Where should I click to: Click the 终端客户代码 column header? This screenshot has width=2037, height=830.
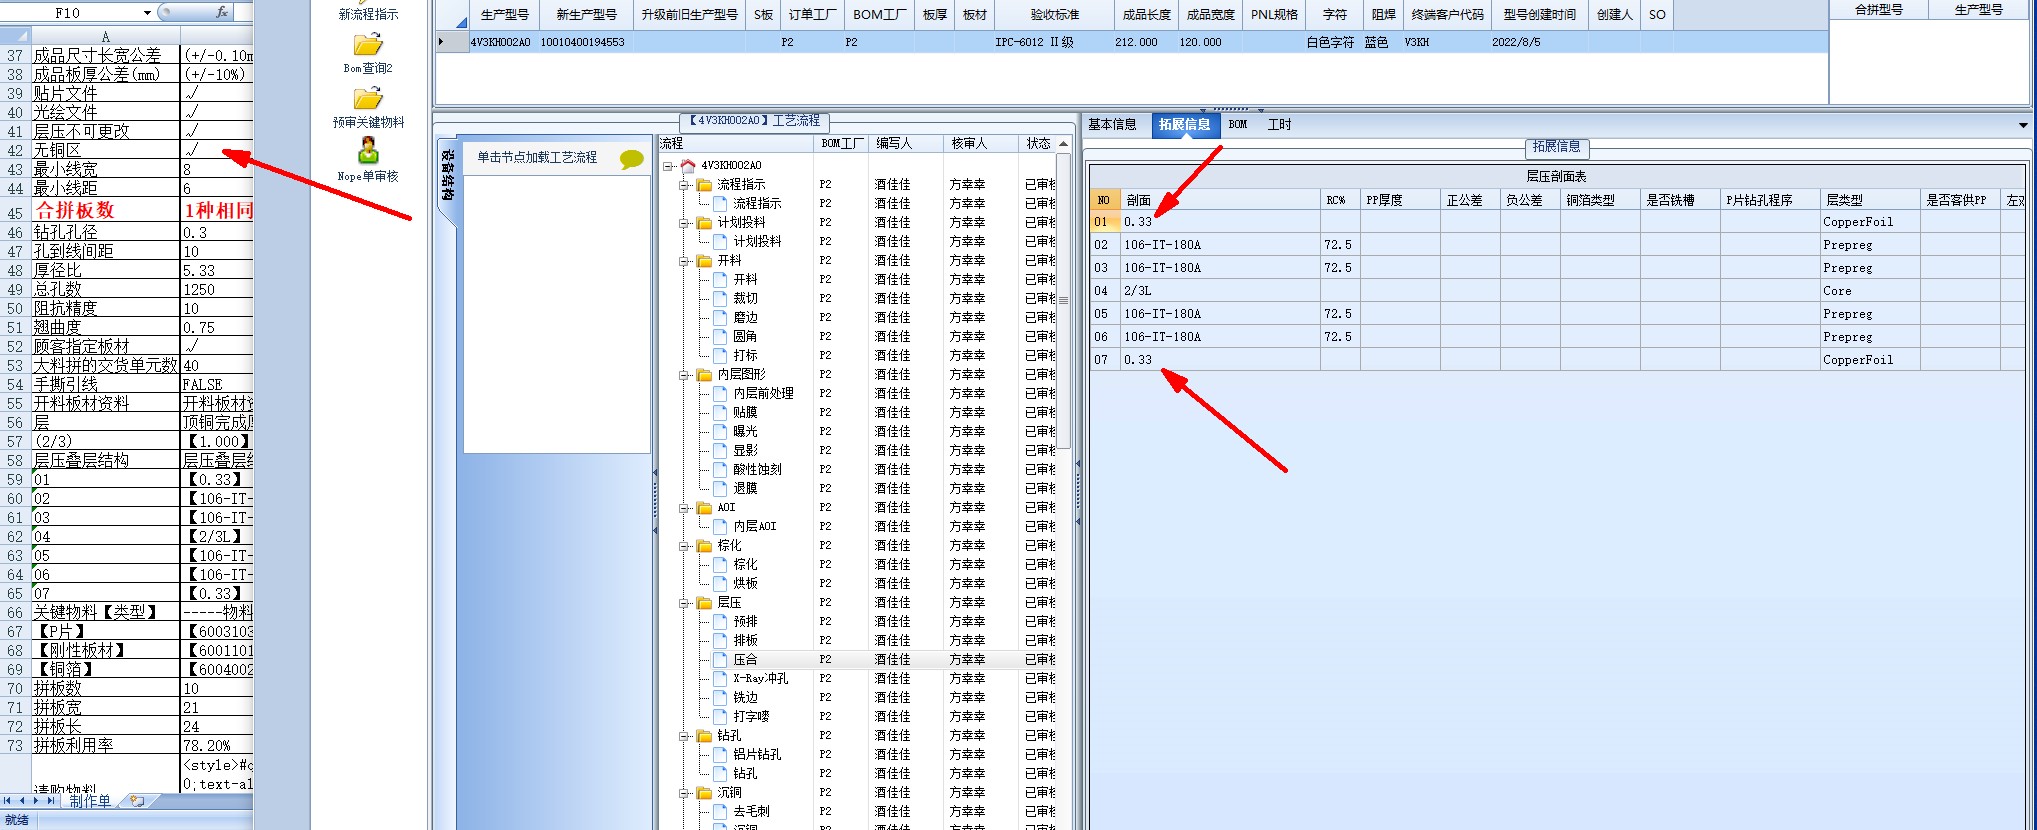(1447, 15)
